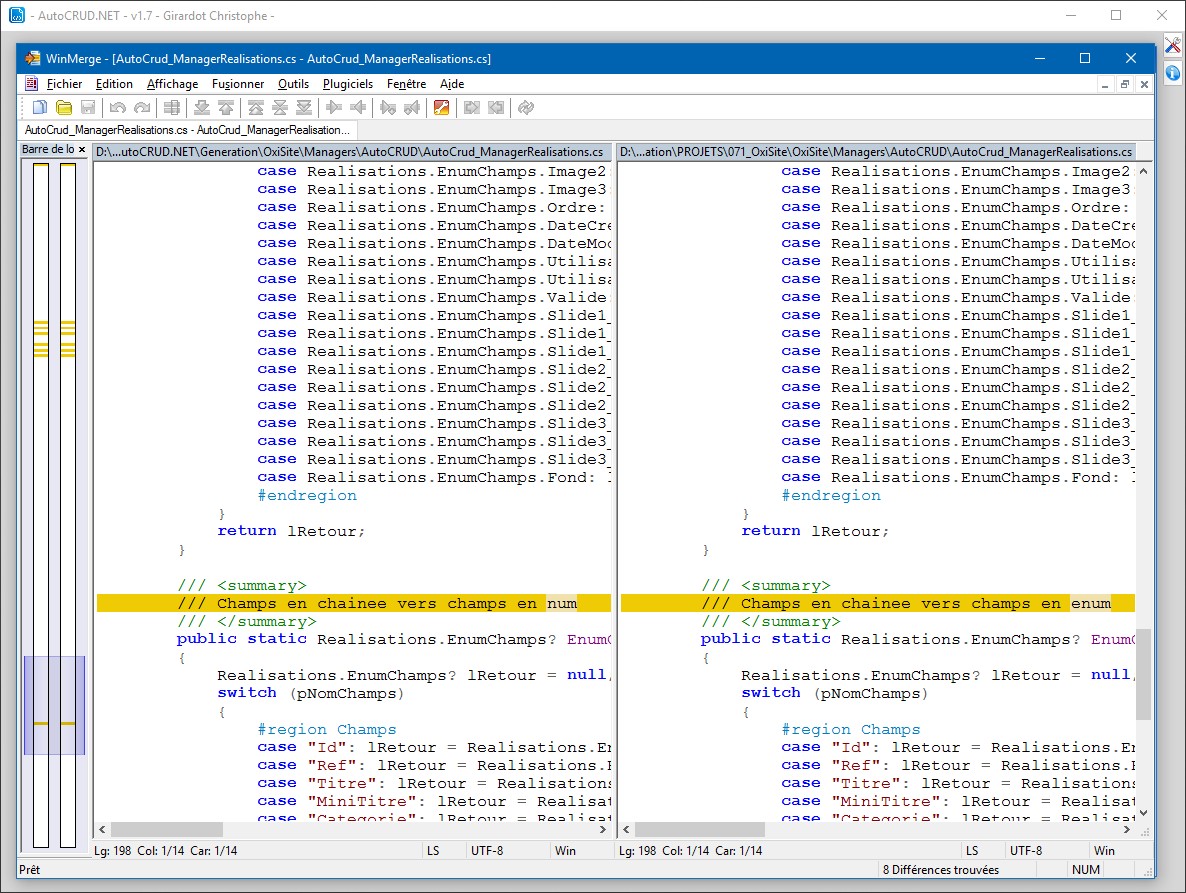The height and width of the screenshot is (893, 1186).
Task: Click the Copy all to left icon
Action: click(x=496, y=107)
